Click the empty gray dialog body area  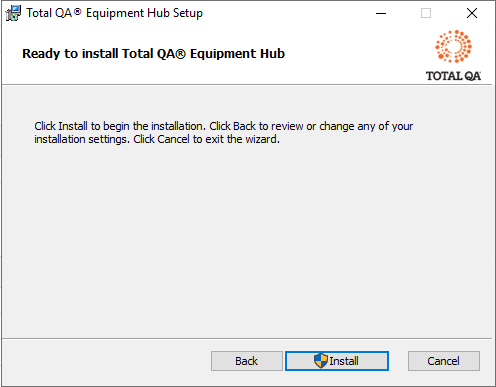(x=247, y=240)
